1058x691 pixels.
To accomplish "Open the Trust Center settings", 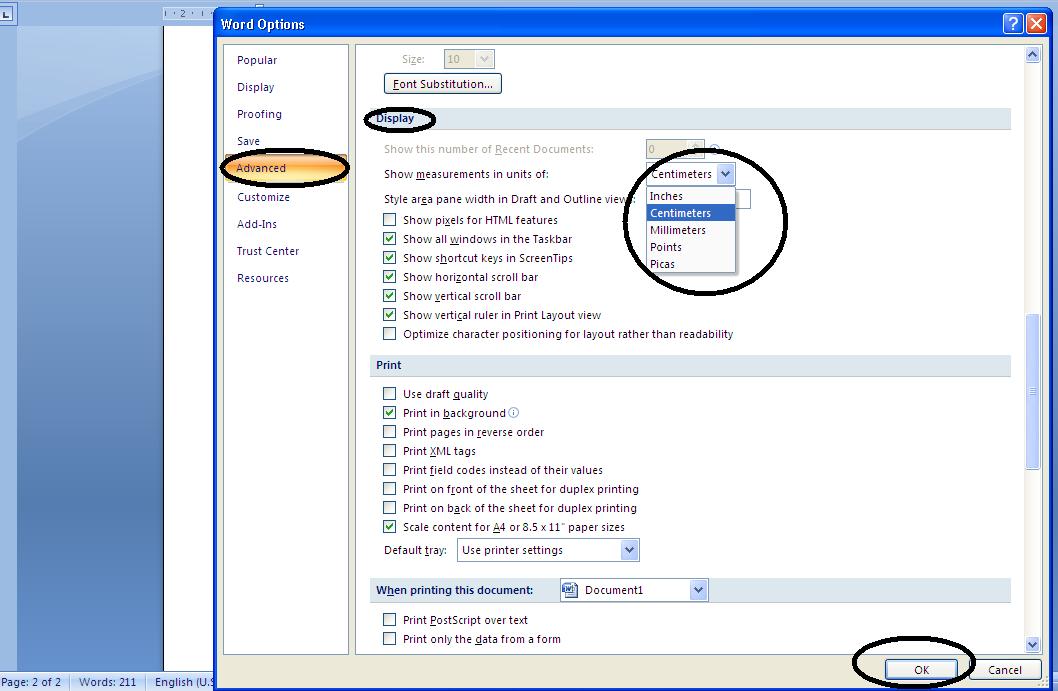I will point(266,251).
